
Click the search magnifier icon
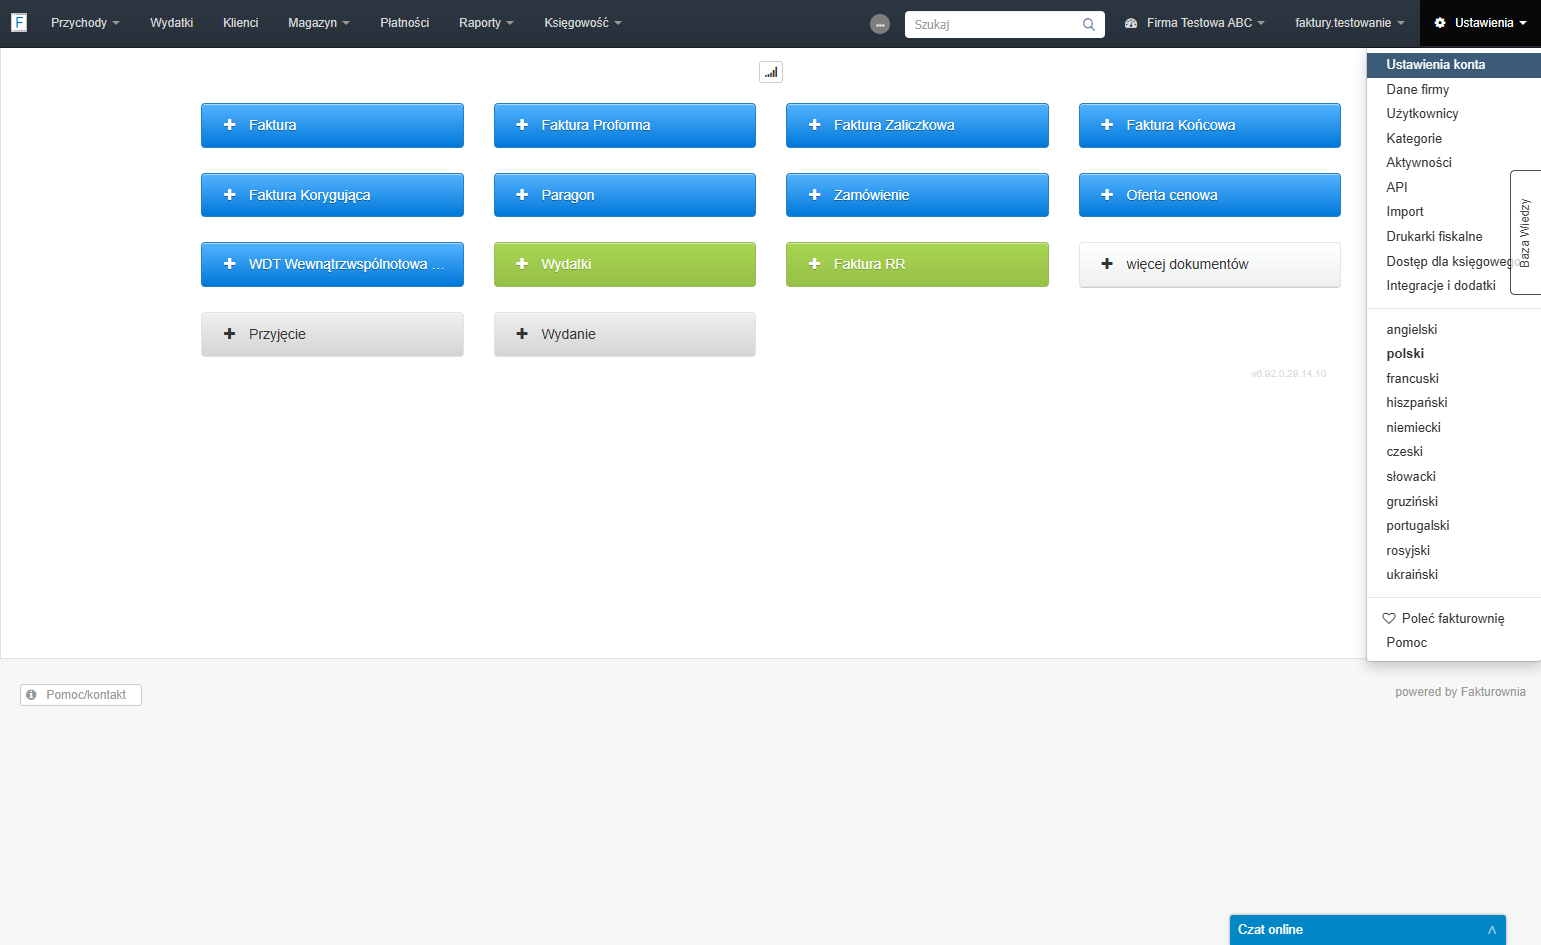1089,24
